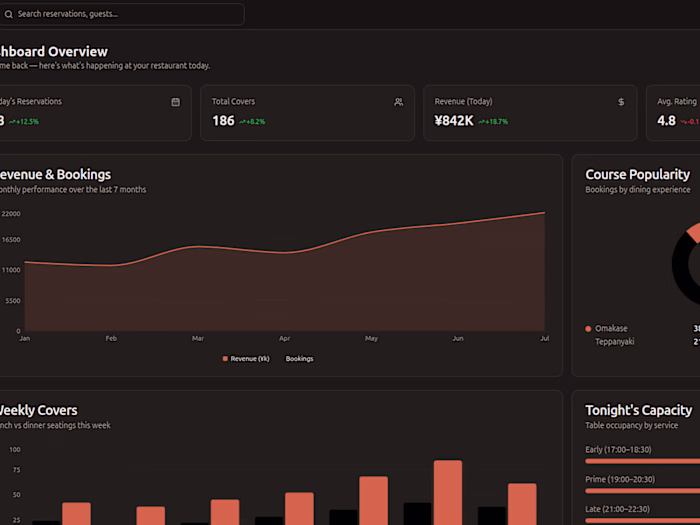
Task: Click the Course Popularity donut chart
Action: point(686,264)
